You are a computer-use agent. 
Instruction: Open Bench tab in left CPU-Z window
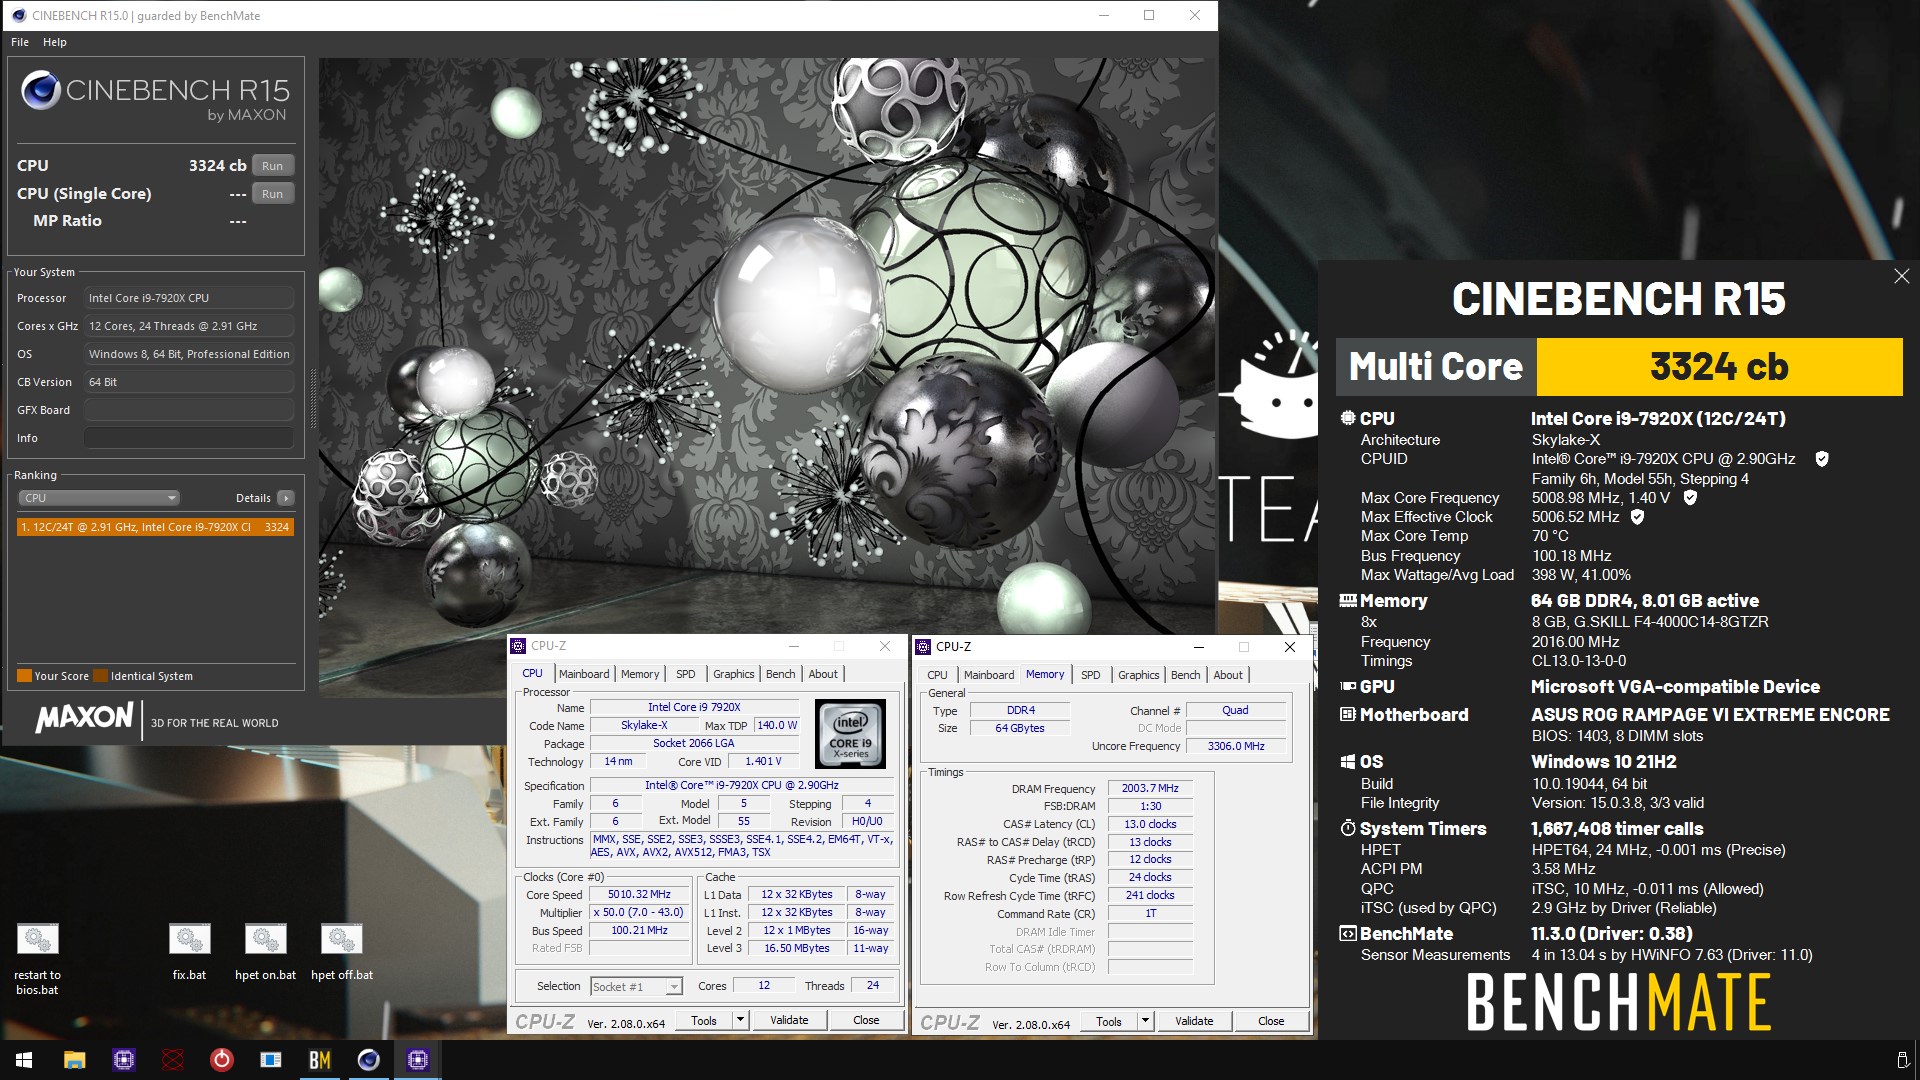pyautogui.click(x=780, y=674)
